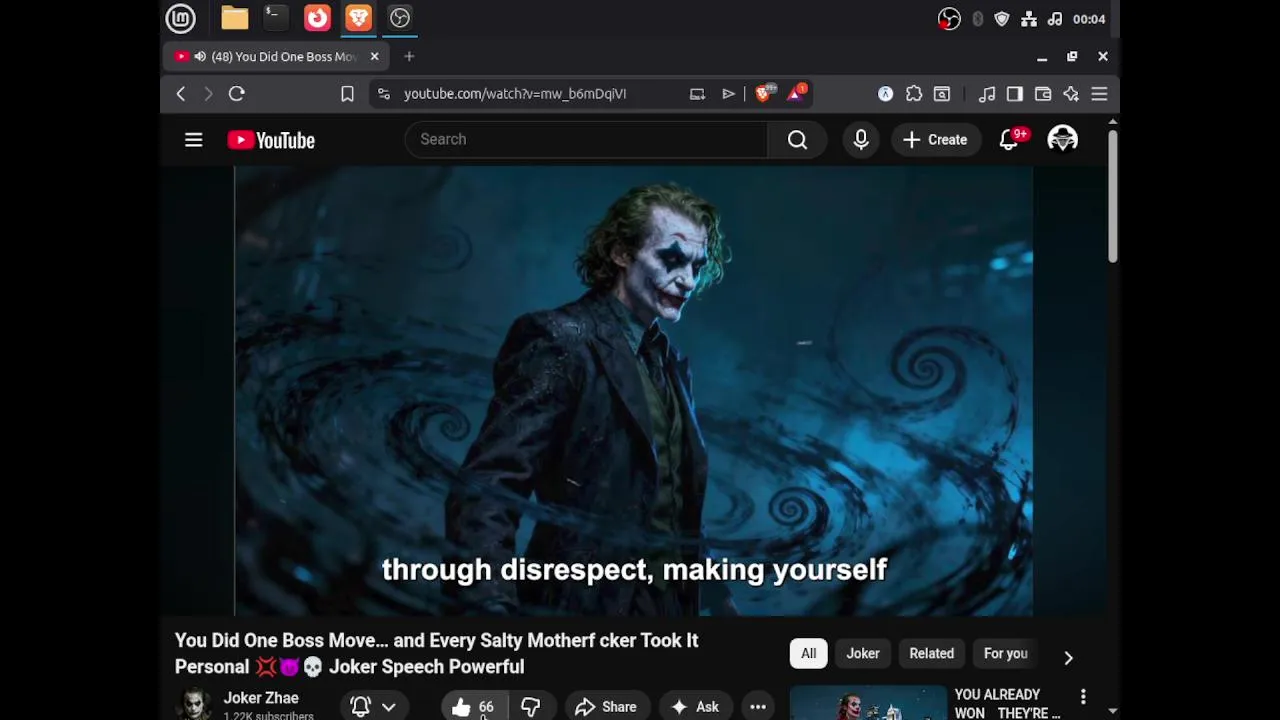The image size is (1280, 720).
Task: Click the Ask AI button
Action: click(x=695, y=707)
